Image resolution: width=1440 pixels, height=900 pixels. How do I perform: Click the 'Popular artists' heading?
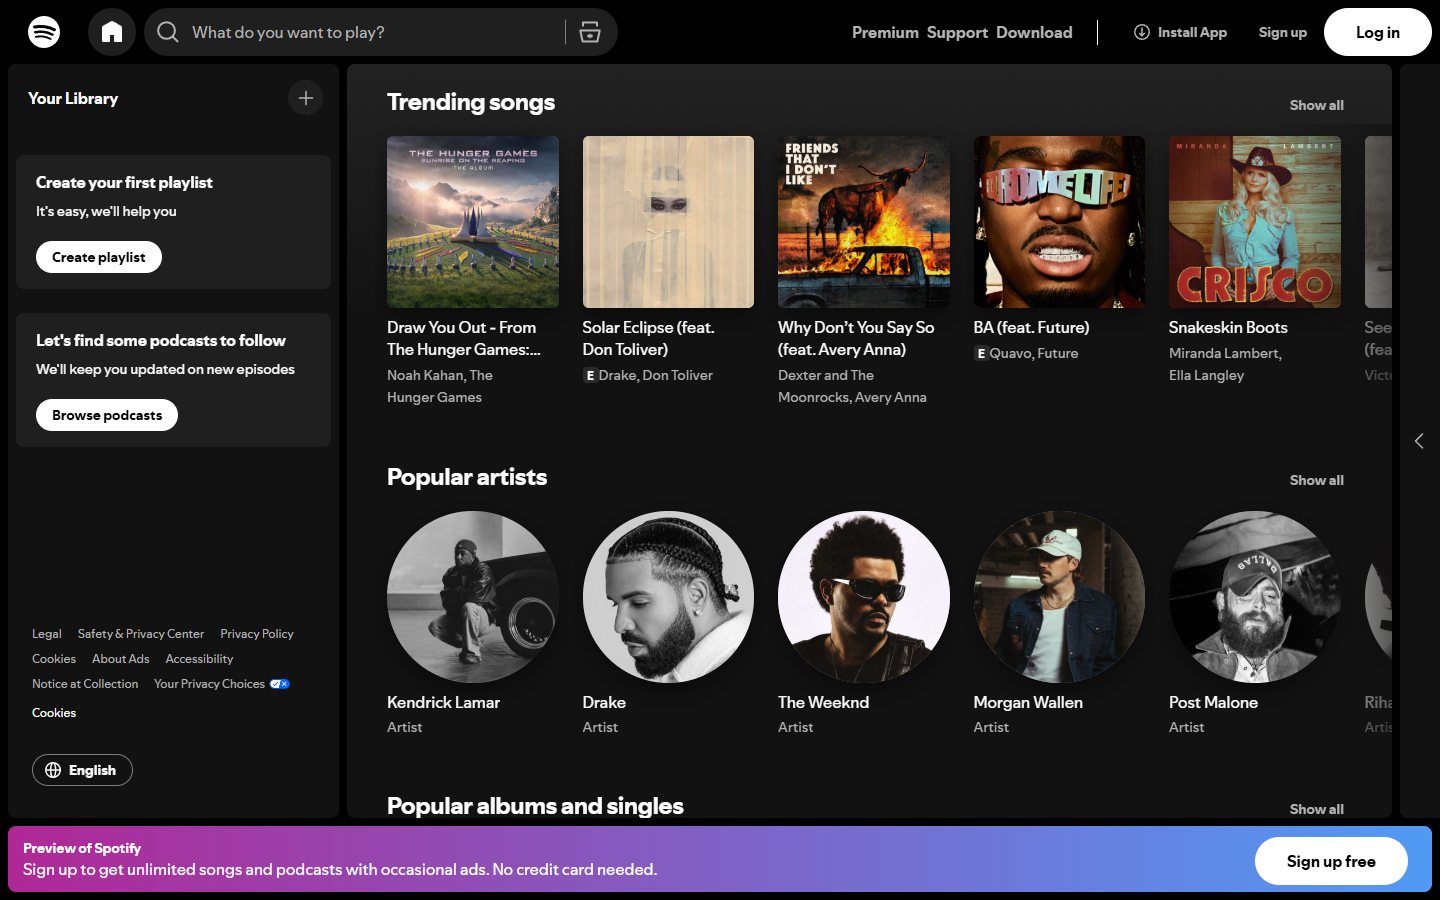467,477
